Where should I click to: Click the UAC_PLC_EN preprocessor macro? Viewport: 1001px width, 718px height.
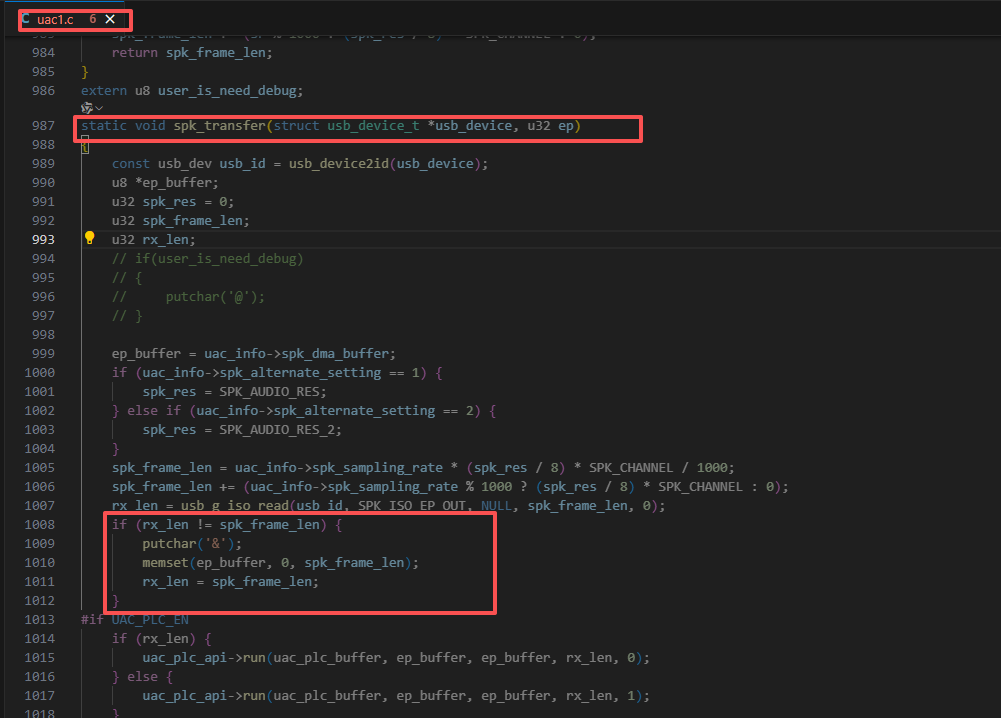[x=150, y=620]
